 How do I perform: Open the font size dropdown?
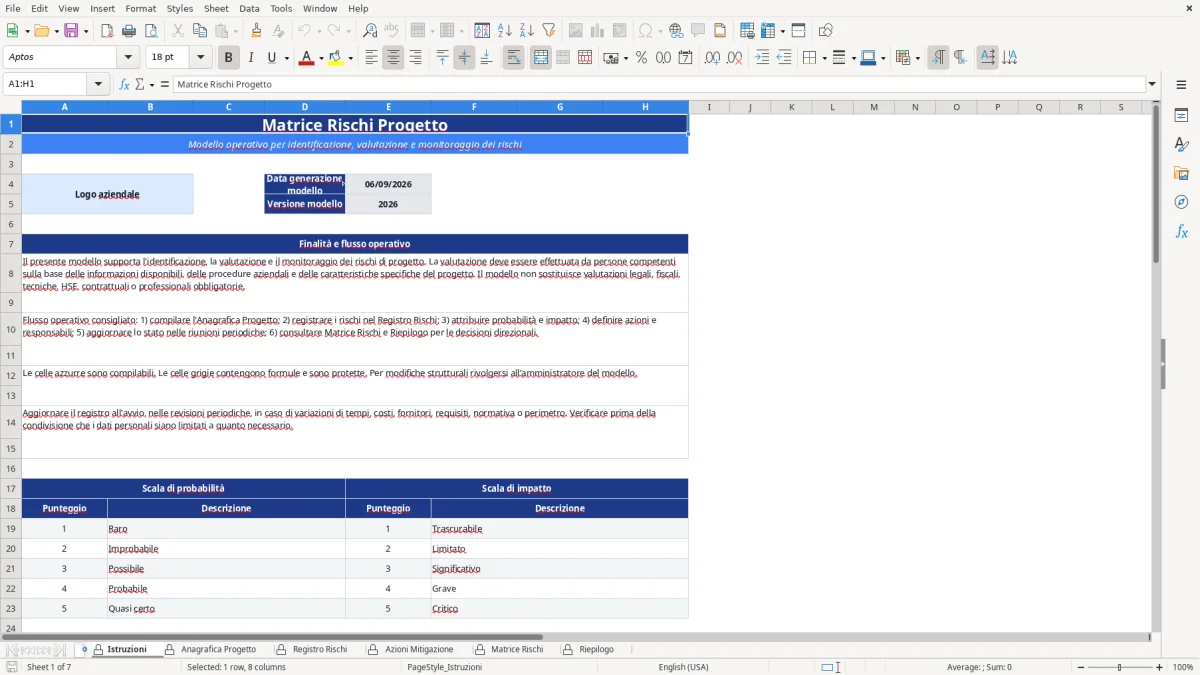tap(201, 58)
